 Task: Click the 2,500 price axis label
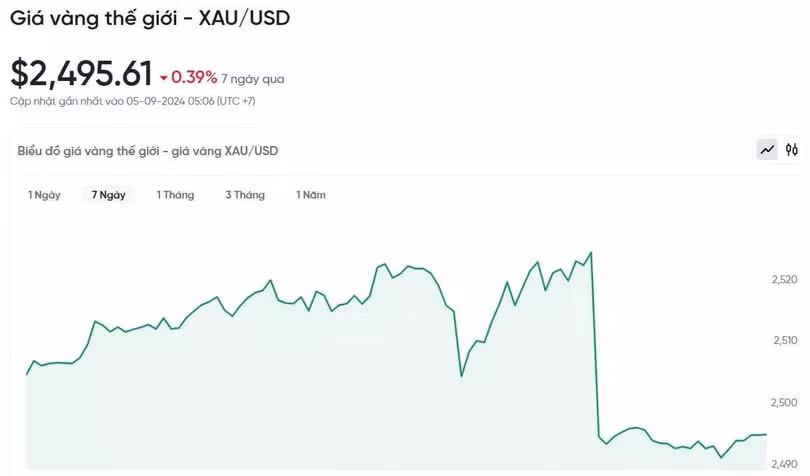pos(785,402)
